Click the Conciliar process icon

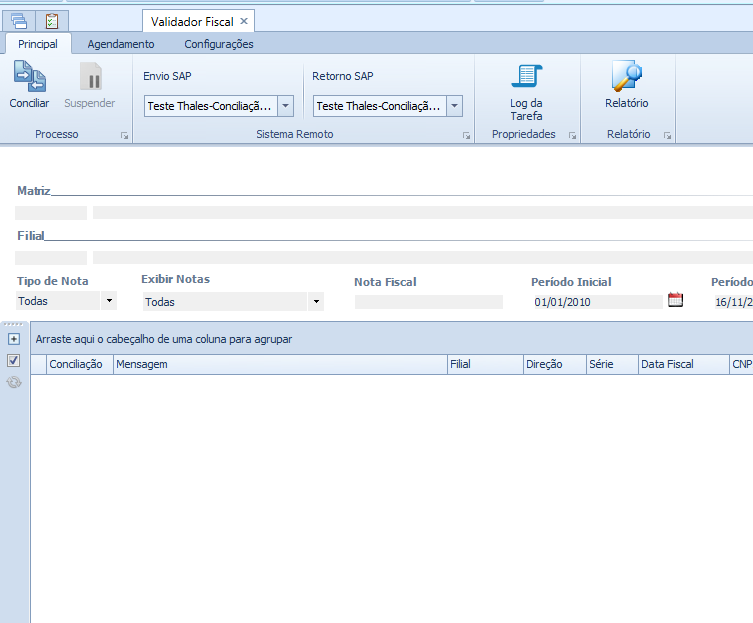(x=29, y=77)
